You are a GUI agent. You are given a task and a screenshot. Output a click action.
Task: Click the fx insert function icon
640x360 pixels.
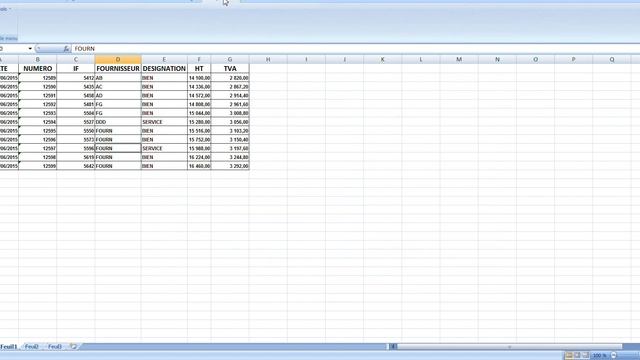click(x=66, y=49)
